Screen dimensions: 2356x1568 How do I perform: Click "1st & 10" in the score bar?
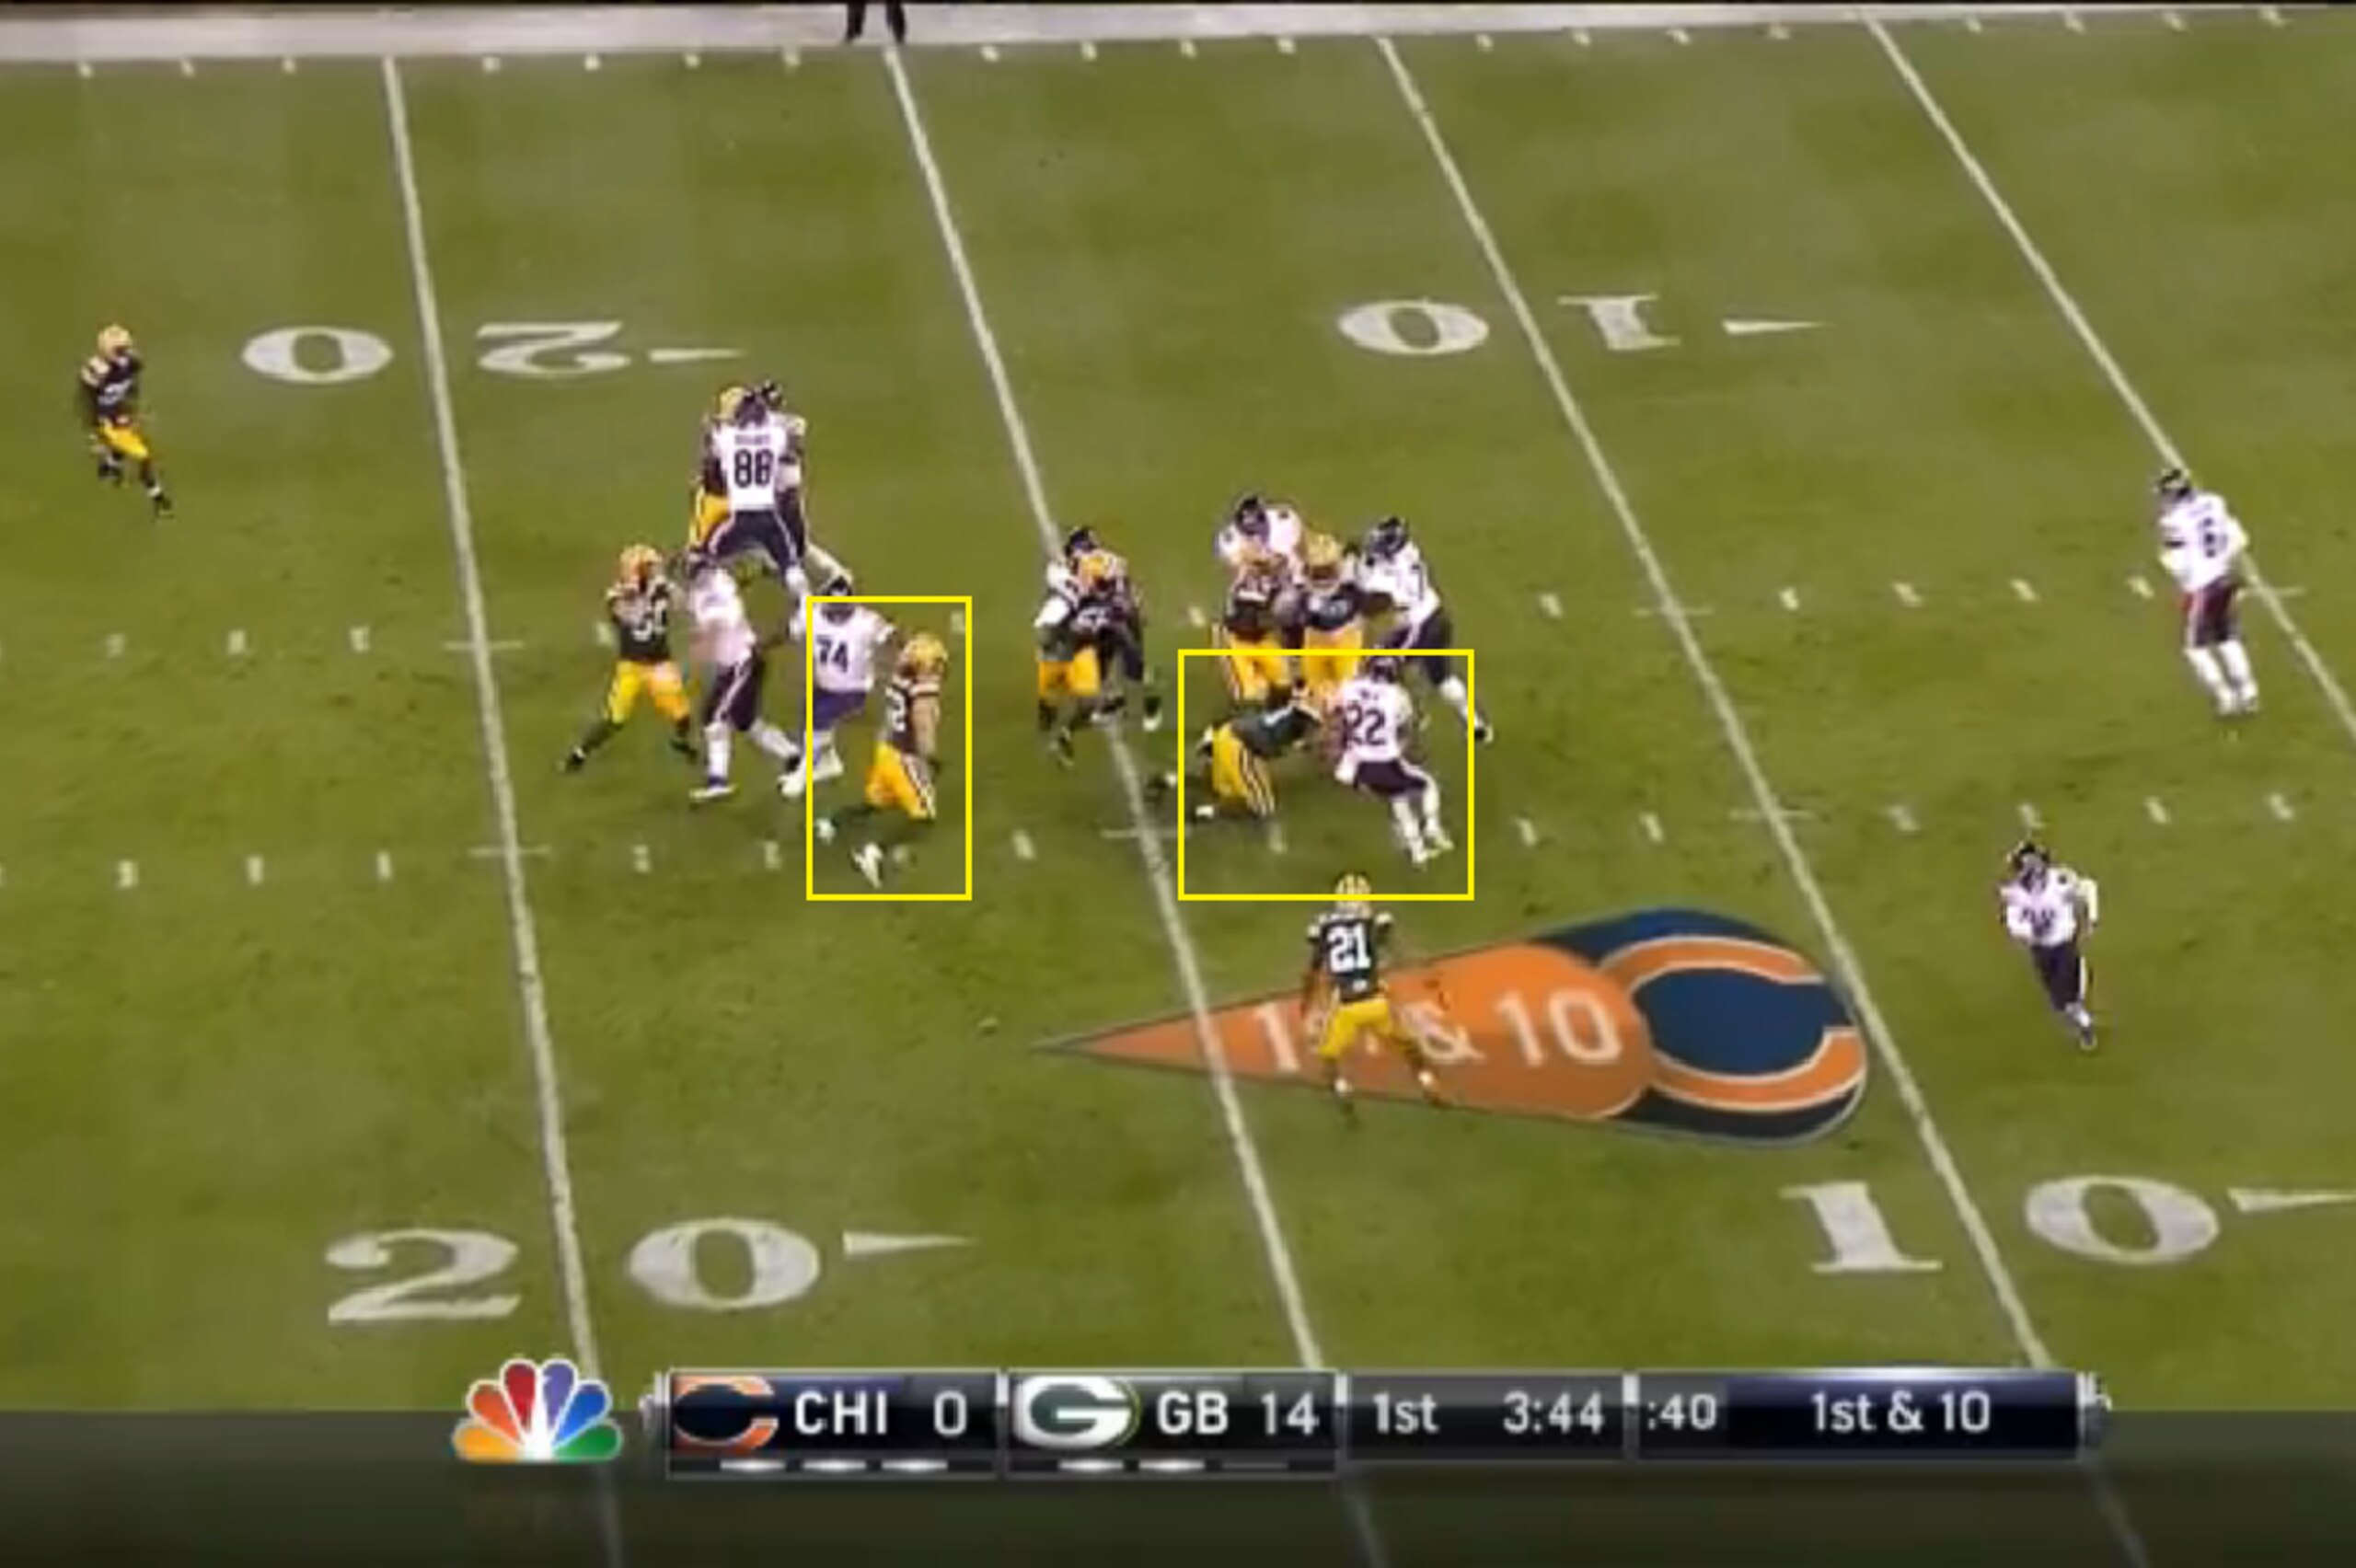1900,1413
